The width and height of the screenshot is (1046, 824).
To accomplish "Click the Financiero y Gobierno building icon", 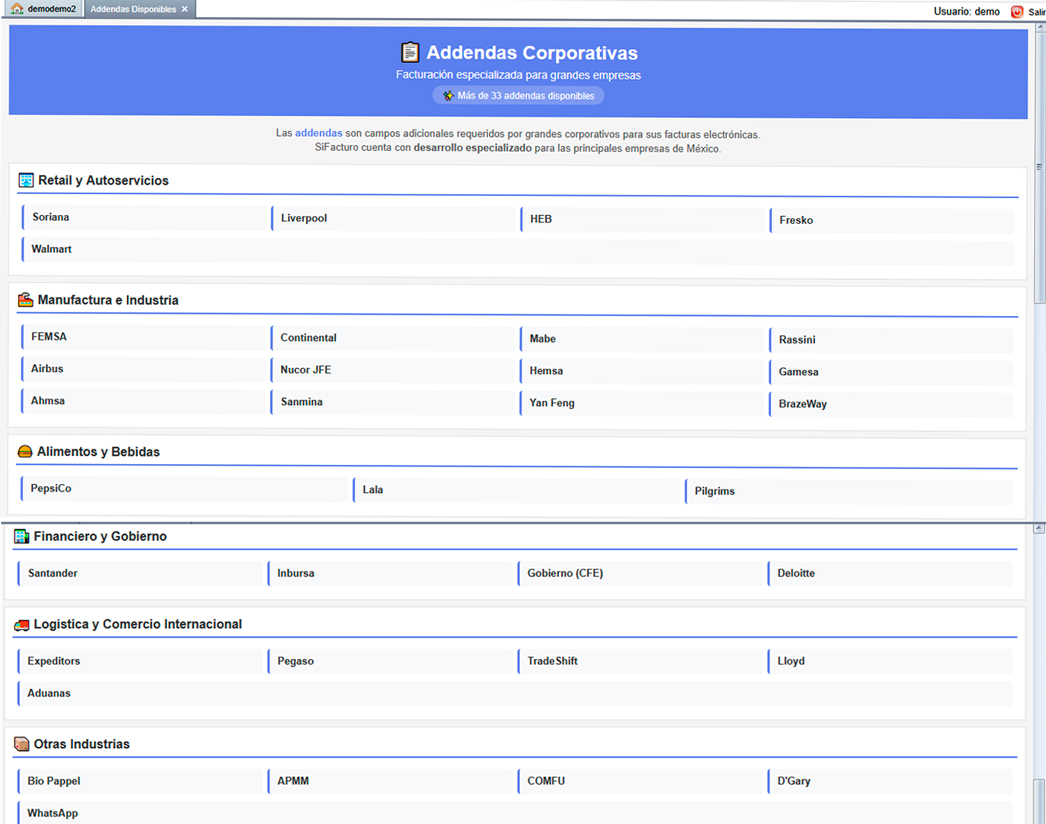I will click(x=21, y=537).
